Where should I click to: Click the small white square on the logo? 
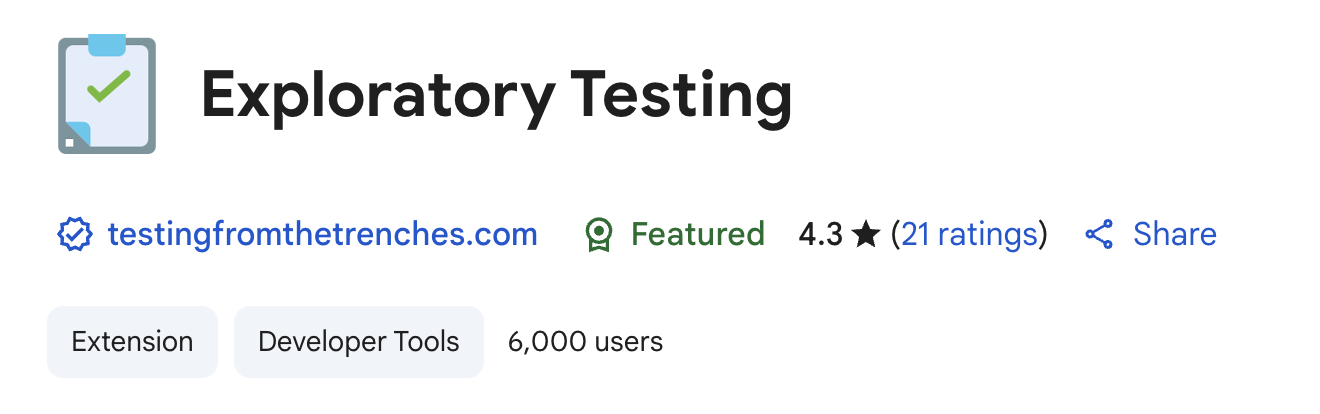click(69, 143)
